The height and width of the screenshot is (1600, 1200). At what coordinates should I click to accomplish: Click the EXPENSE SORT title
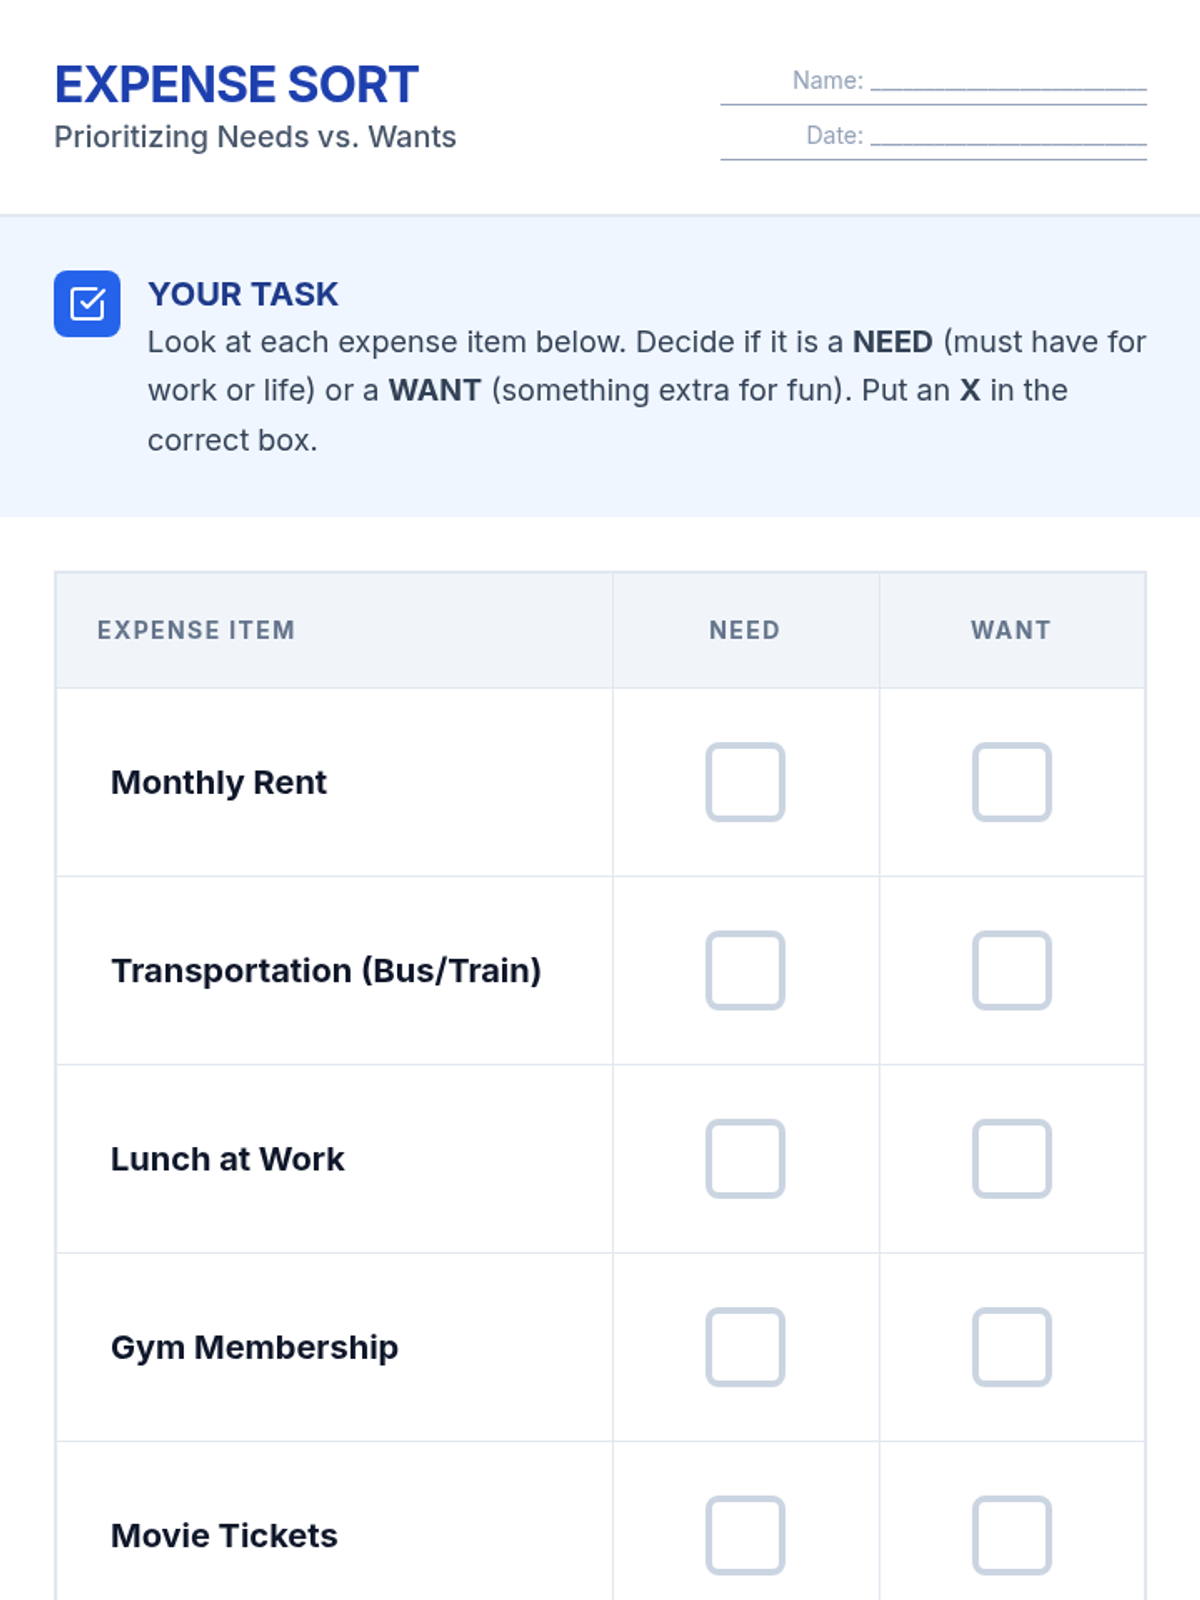pos(236,85)
